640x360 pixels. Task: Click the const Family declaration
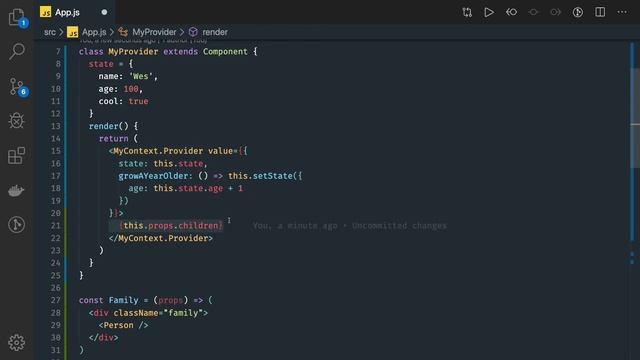pos(145,300)
